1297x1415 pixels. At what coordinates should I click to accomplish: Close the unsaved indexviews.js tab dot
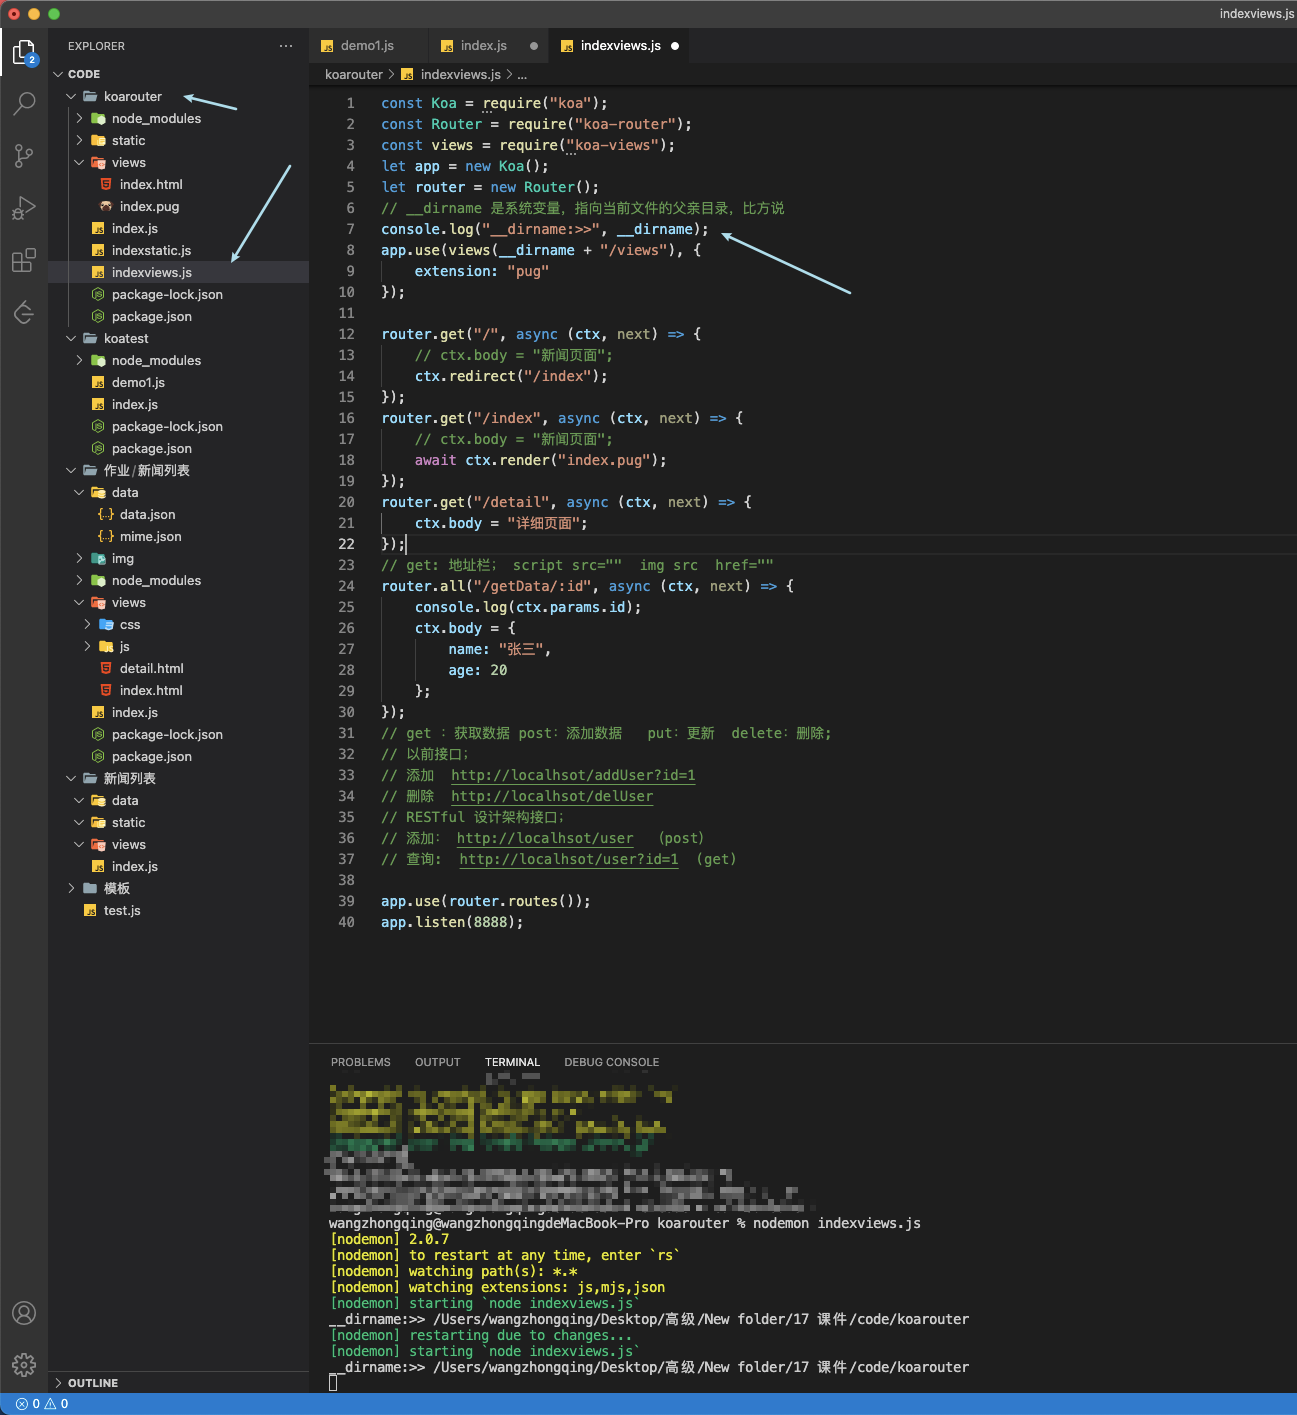point(675,46)
